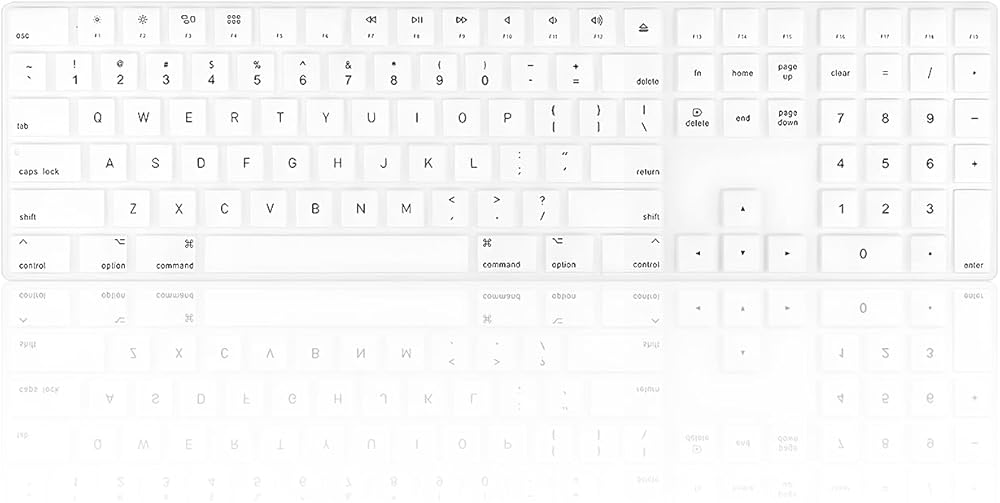The height and width of the screenshot is (503, 1000).
Task: Tap the fn key
Action: click(x=697, y=72)
